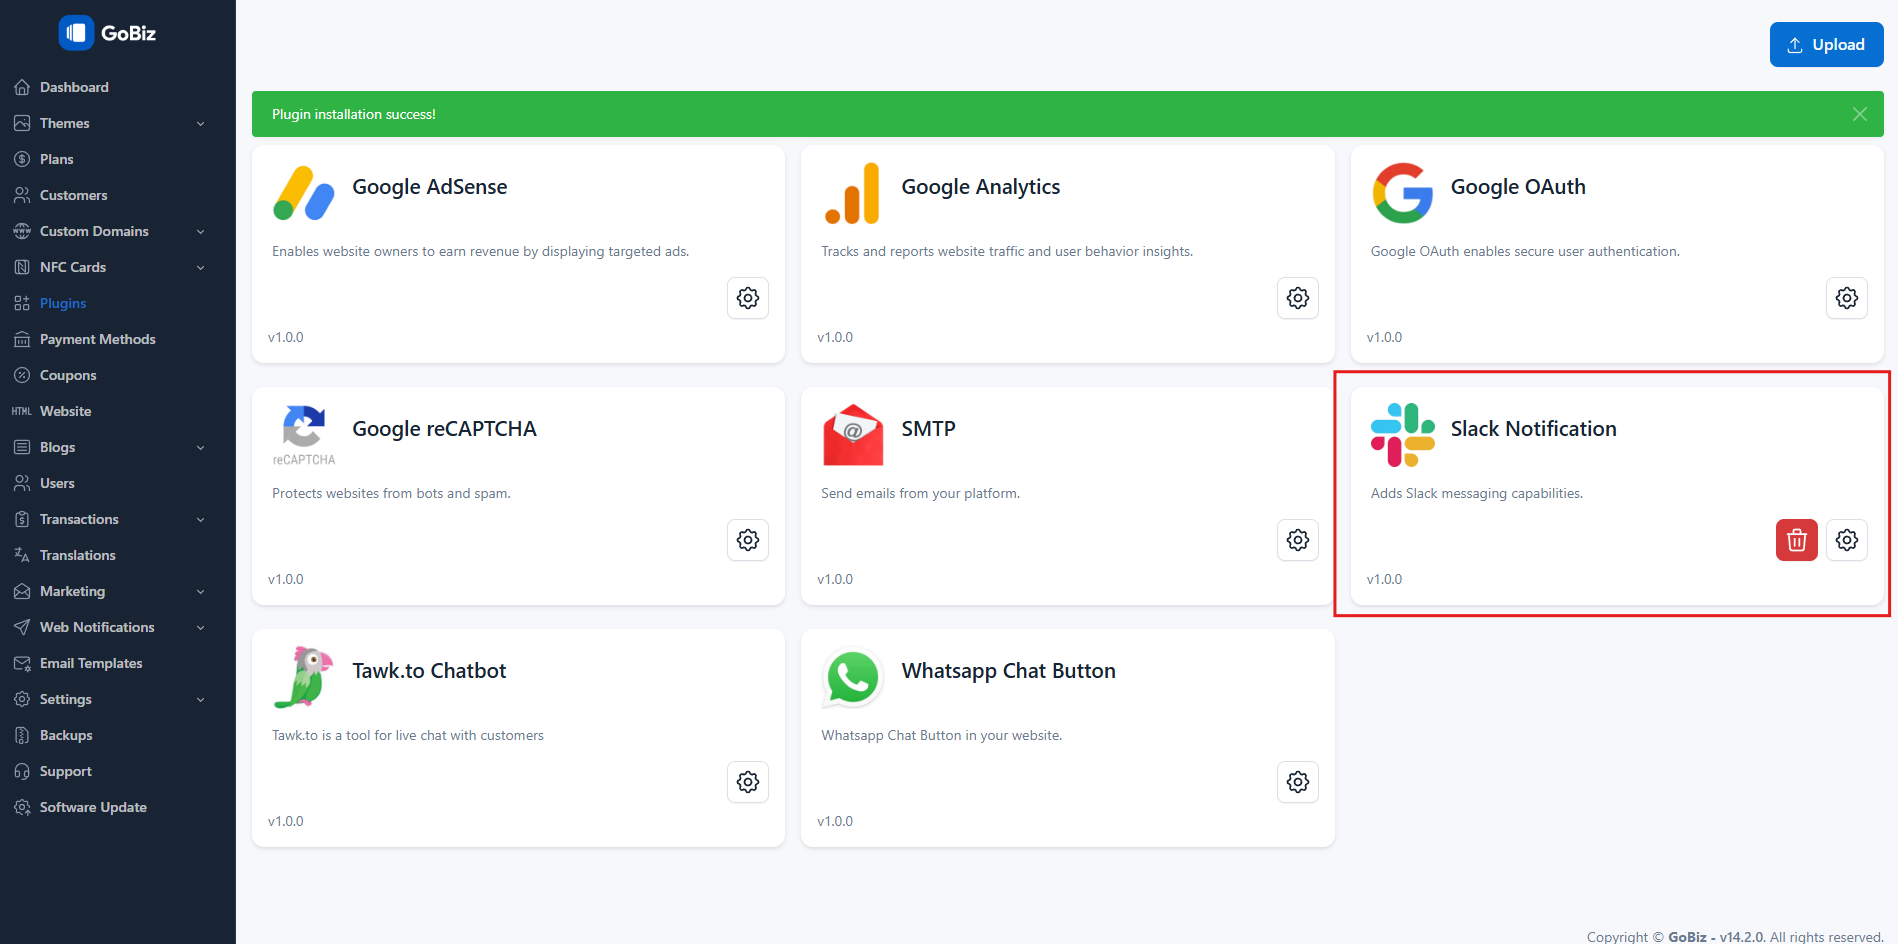Open Whatsapp Chat Button settings gear
The image size is (1898, 944).
(x=1297, y=782)
